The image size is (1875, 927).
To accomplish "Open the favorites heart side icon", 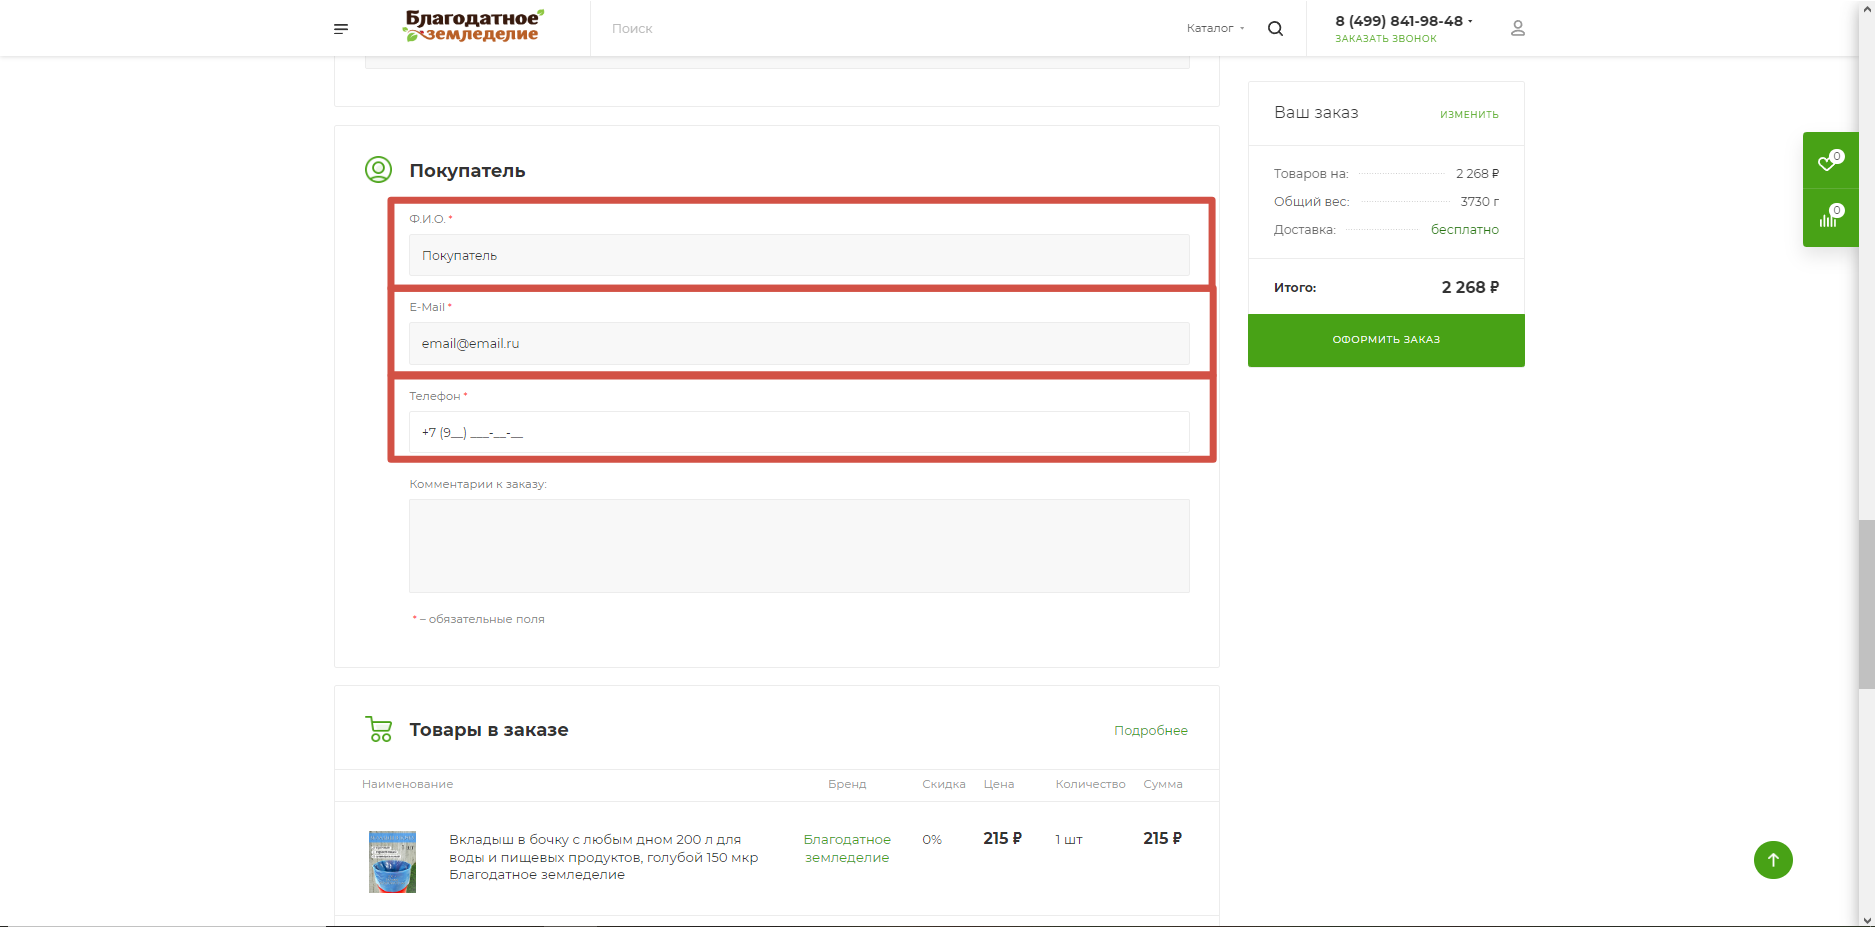I will pos(1829,161).
